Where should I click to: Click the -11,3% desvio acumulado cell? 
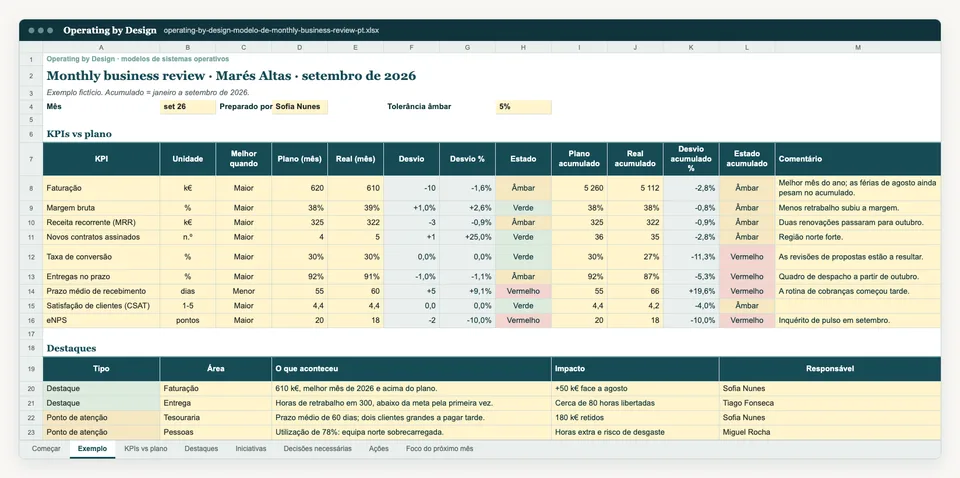[691, 257]
